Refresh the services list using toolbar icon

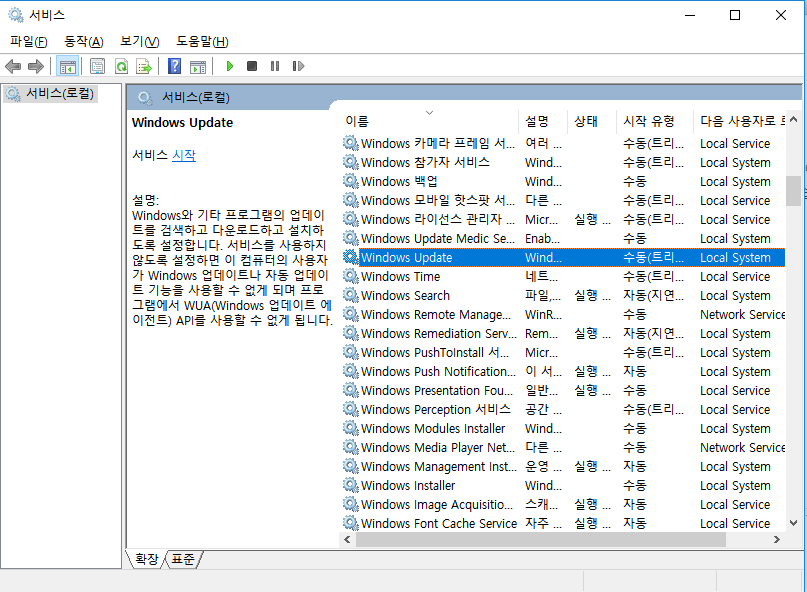pyautogui.click(x=121, y=66)
